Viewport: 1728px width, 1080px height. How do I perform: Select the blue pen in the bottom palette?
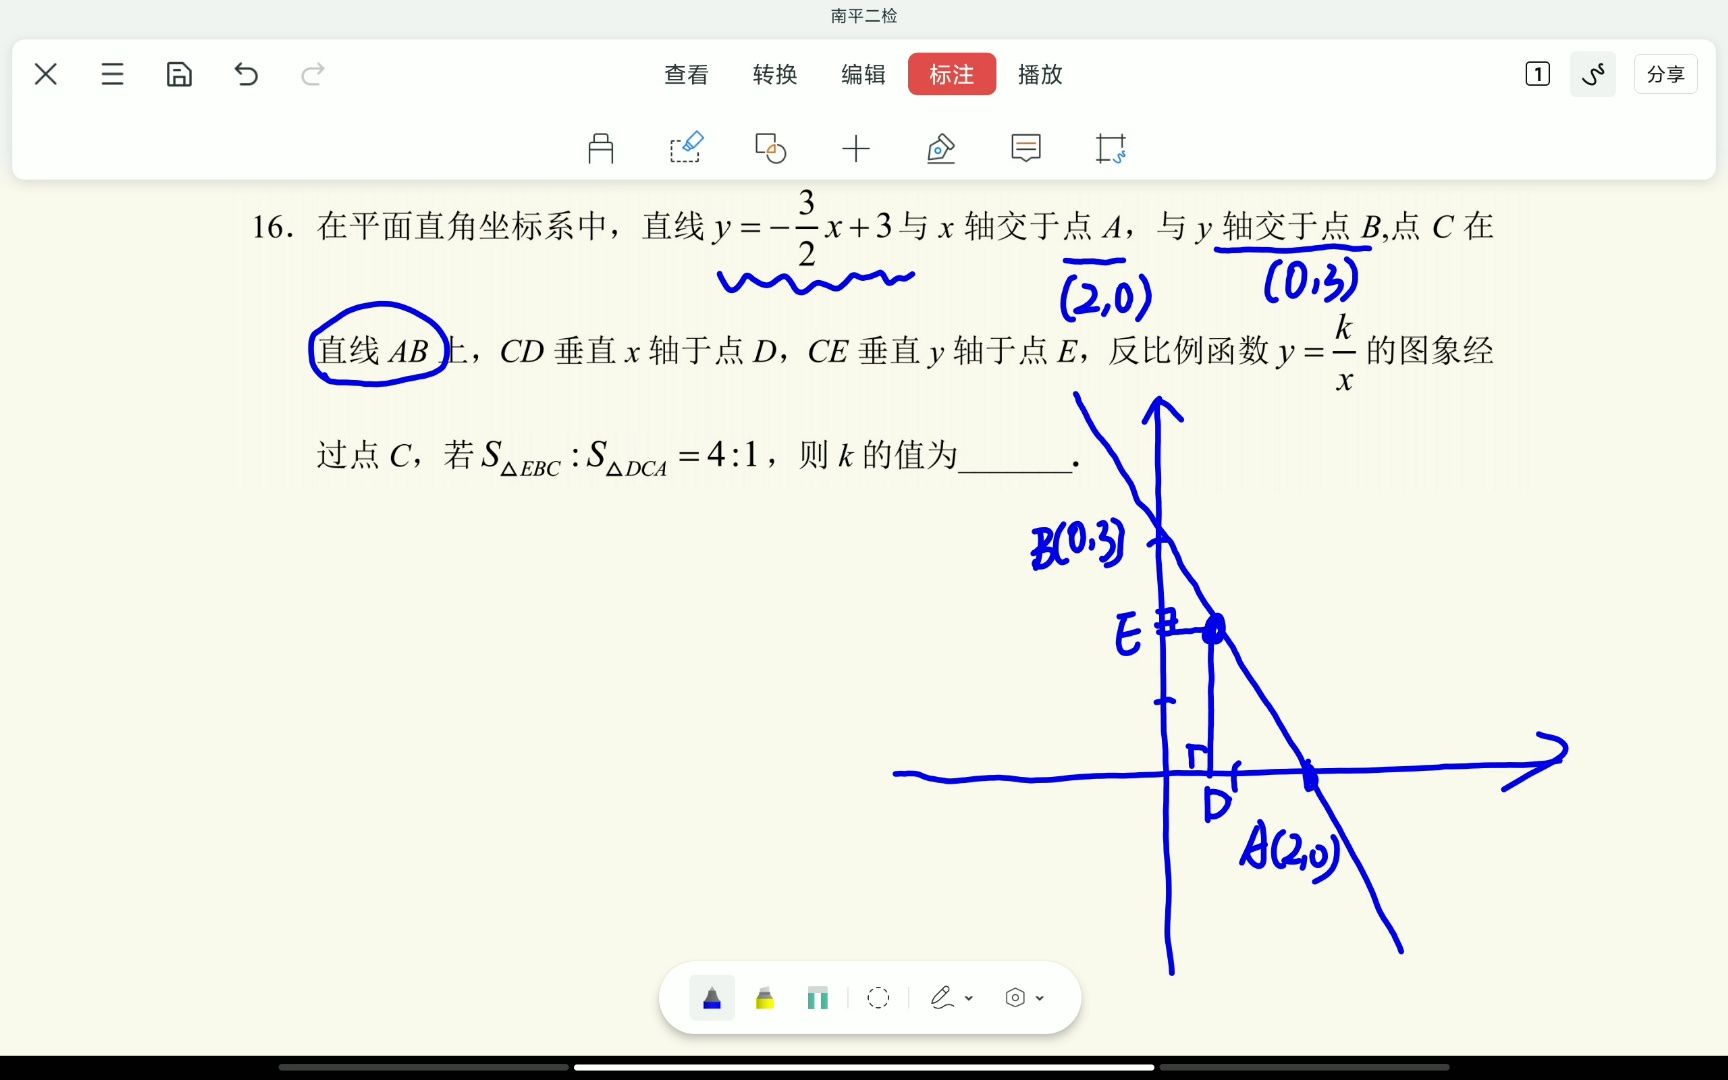pyautogui.click(x=712, y=998)
